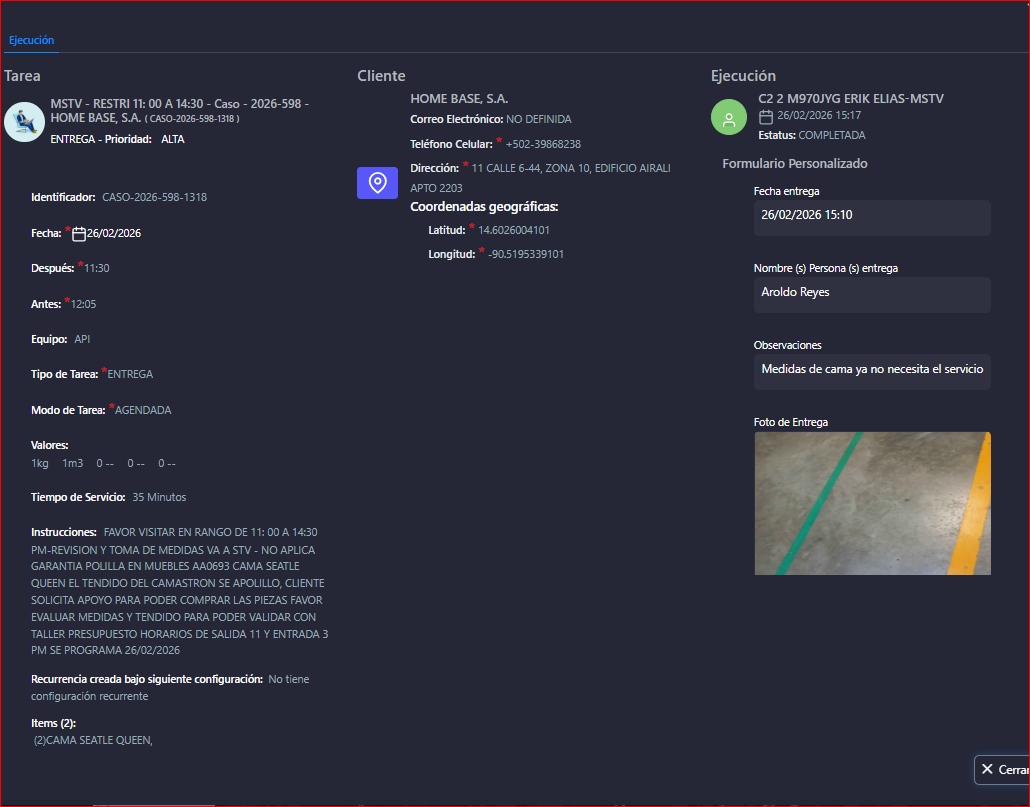Click the Nombre Persona entrega field

click(871, 293)
